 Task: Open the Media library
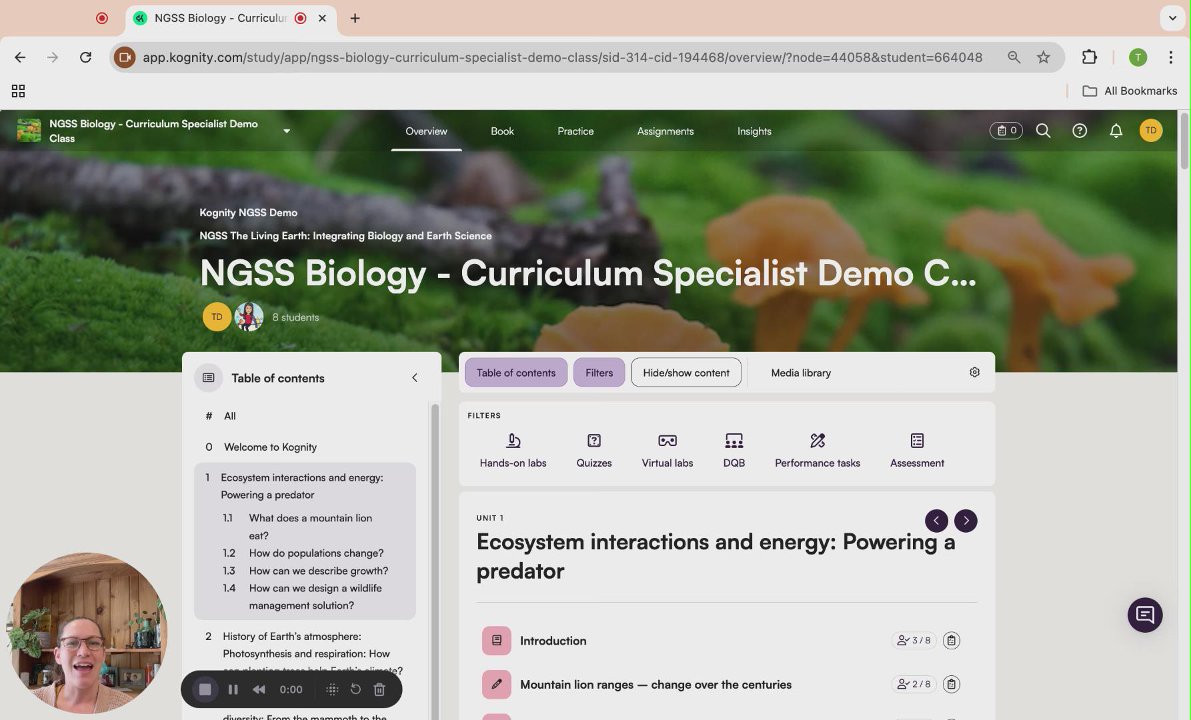pyautogui.click(x=801, y=372)
